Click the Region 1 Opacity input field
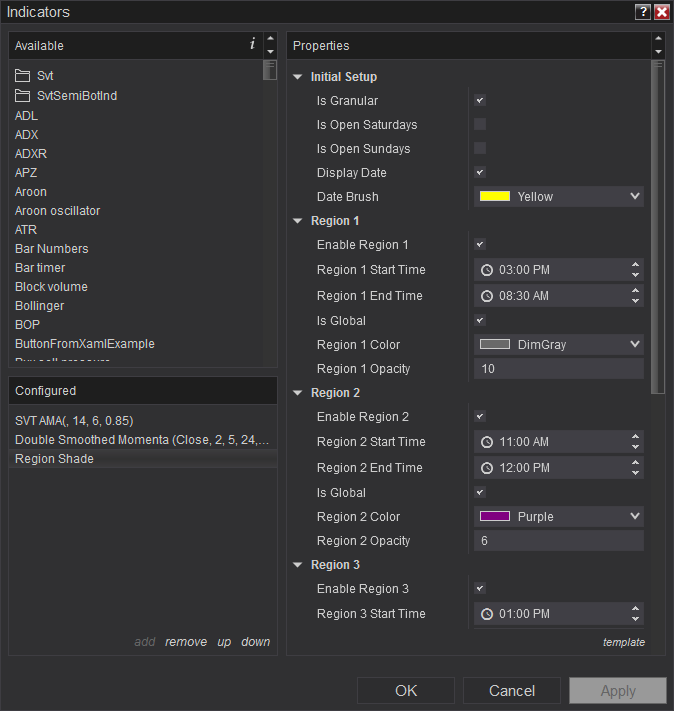 (558, 369)
